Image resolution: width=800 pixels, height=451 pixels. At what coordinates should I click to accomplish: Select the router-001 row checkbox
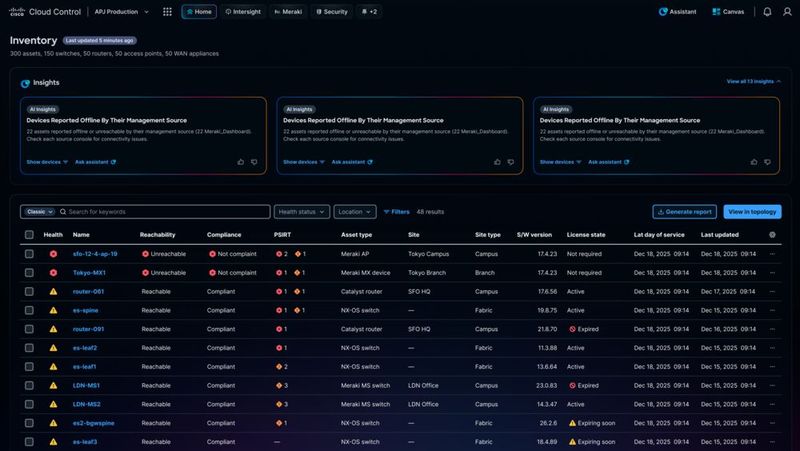coord(29,291)
